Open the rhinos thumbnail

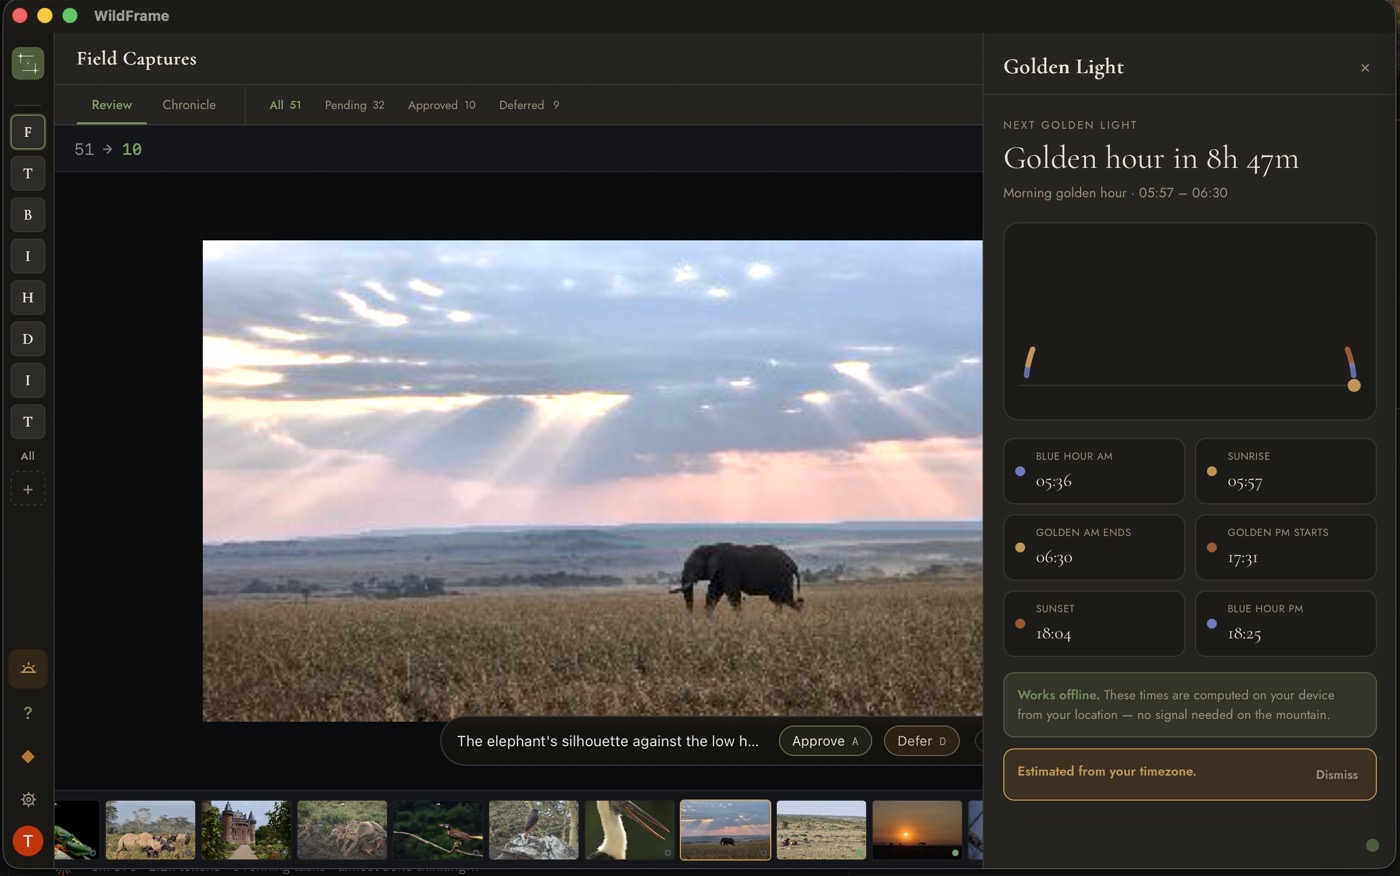click(150, 830)
